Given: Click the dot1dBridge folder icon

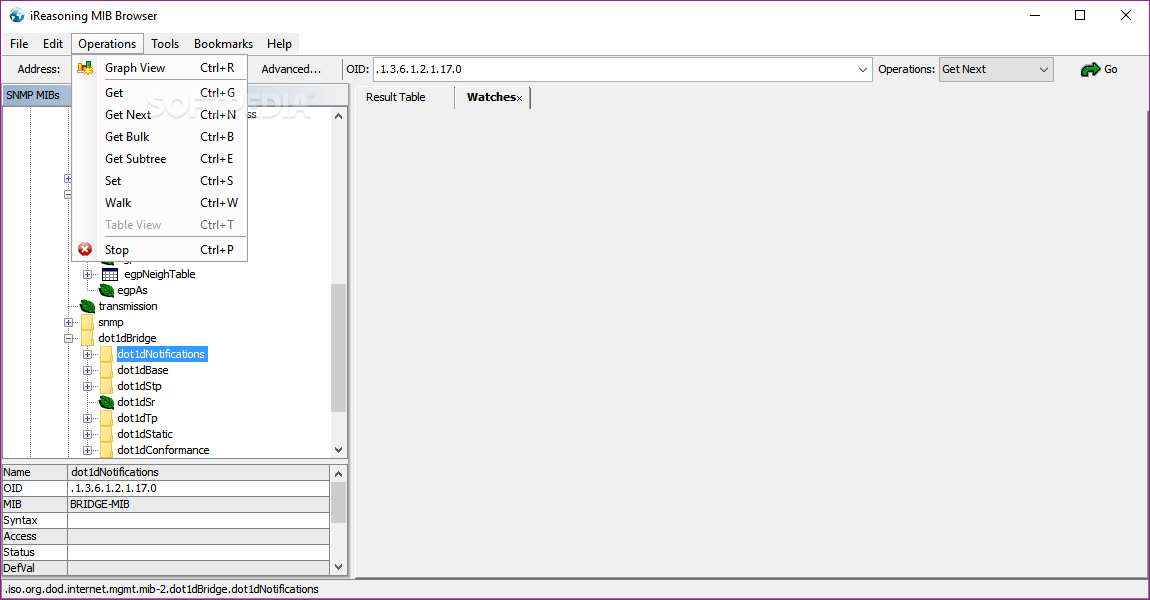Looking at the screenshot, I should 87,338.
